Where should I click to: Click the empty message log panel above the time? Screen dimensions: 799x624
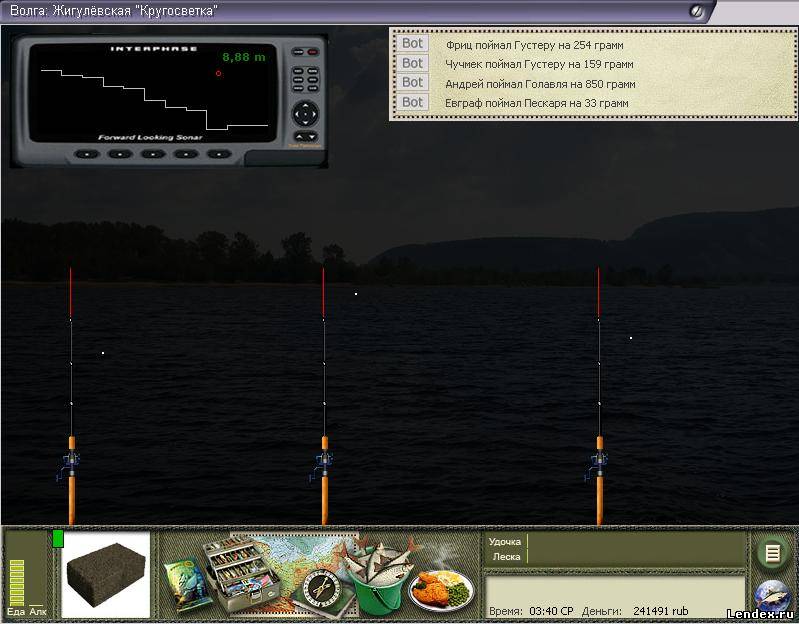pos(614,590)
